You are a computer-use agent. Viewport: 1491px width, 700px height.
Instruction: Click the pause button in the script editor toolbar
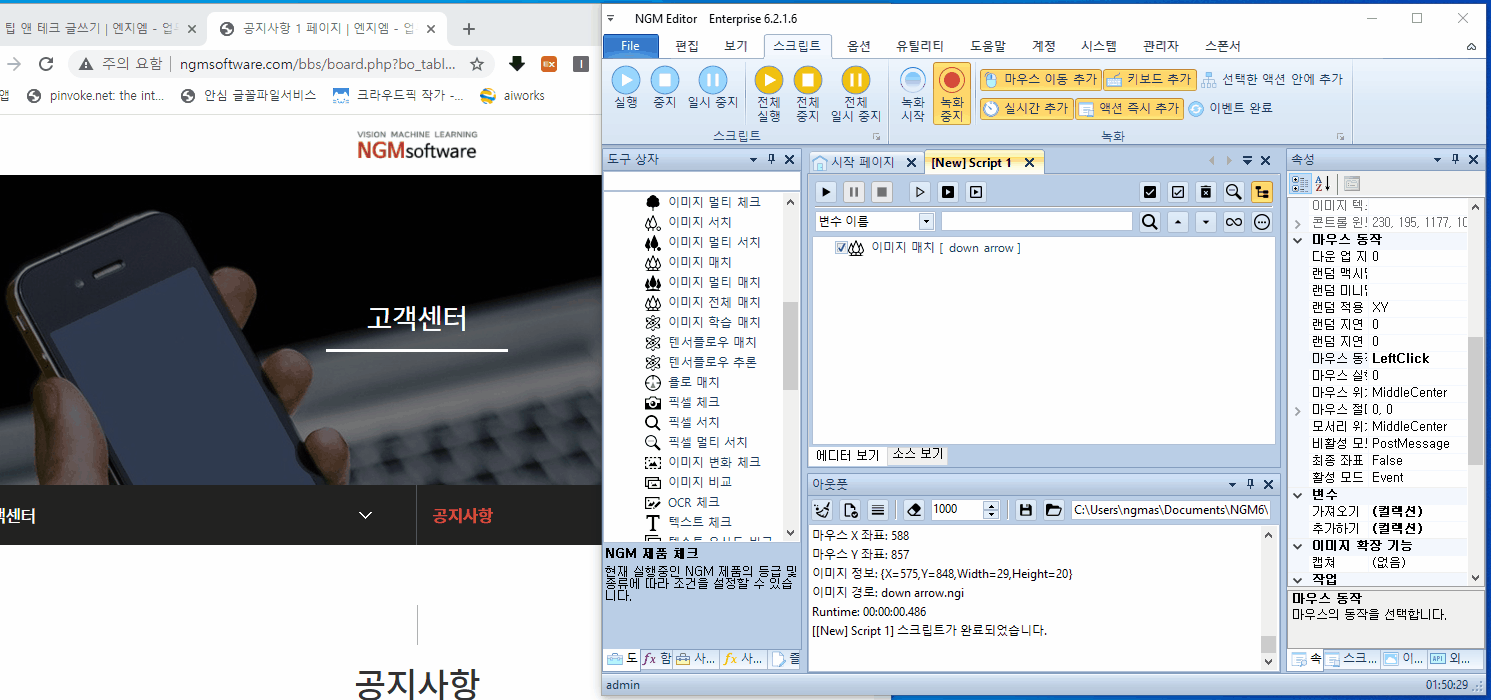[x=854, y=192]
